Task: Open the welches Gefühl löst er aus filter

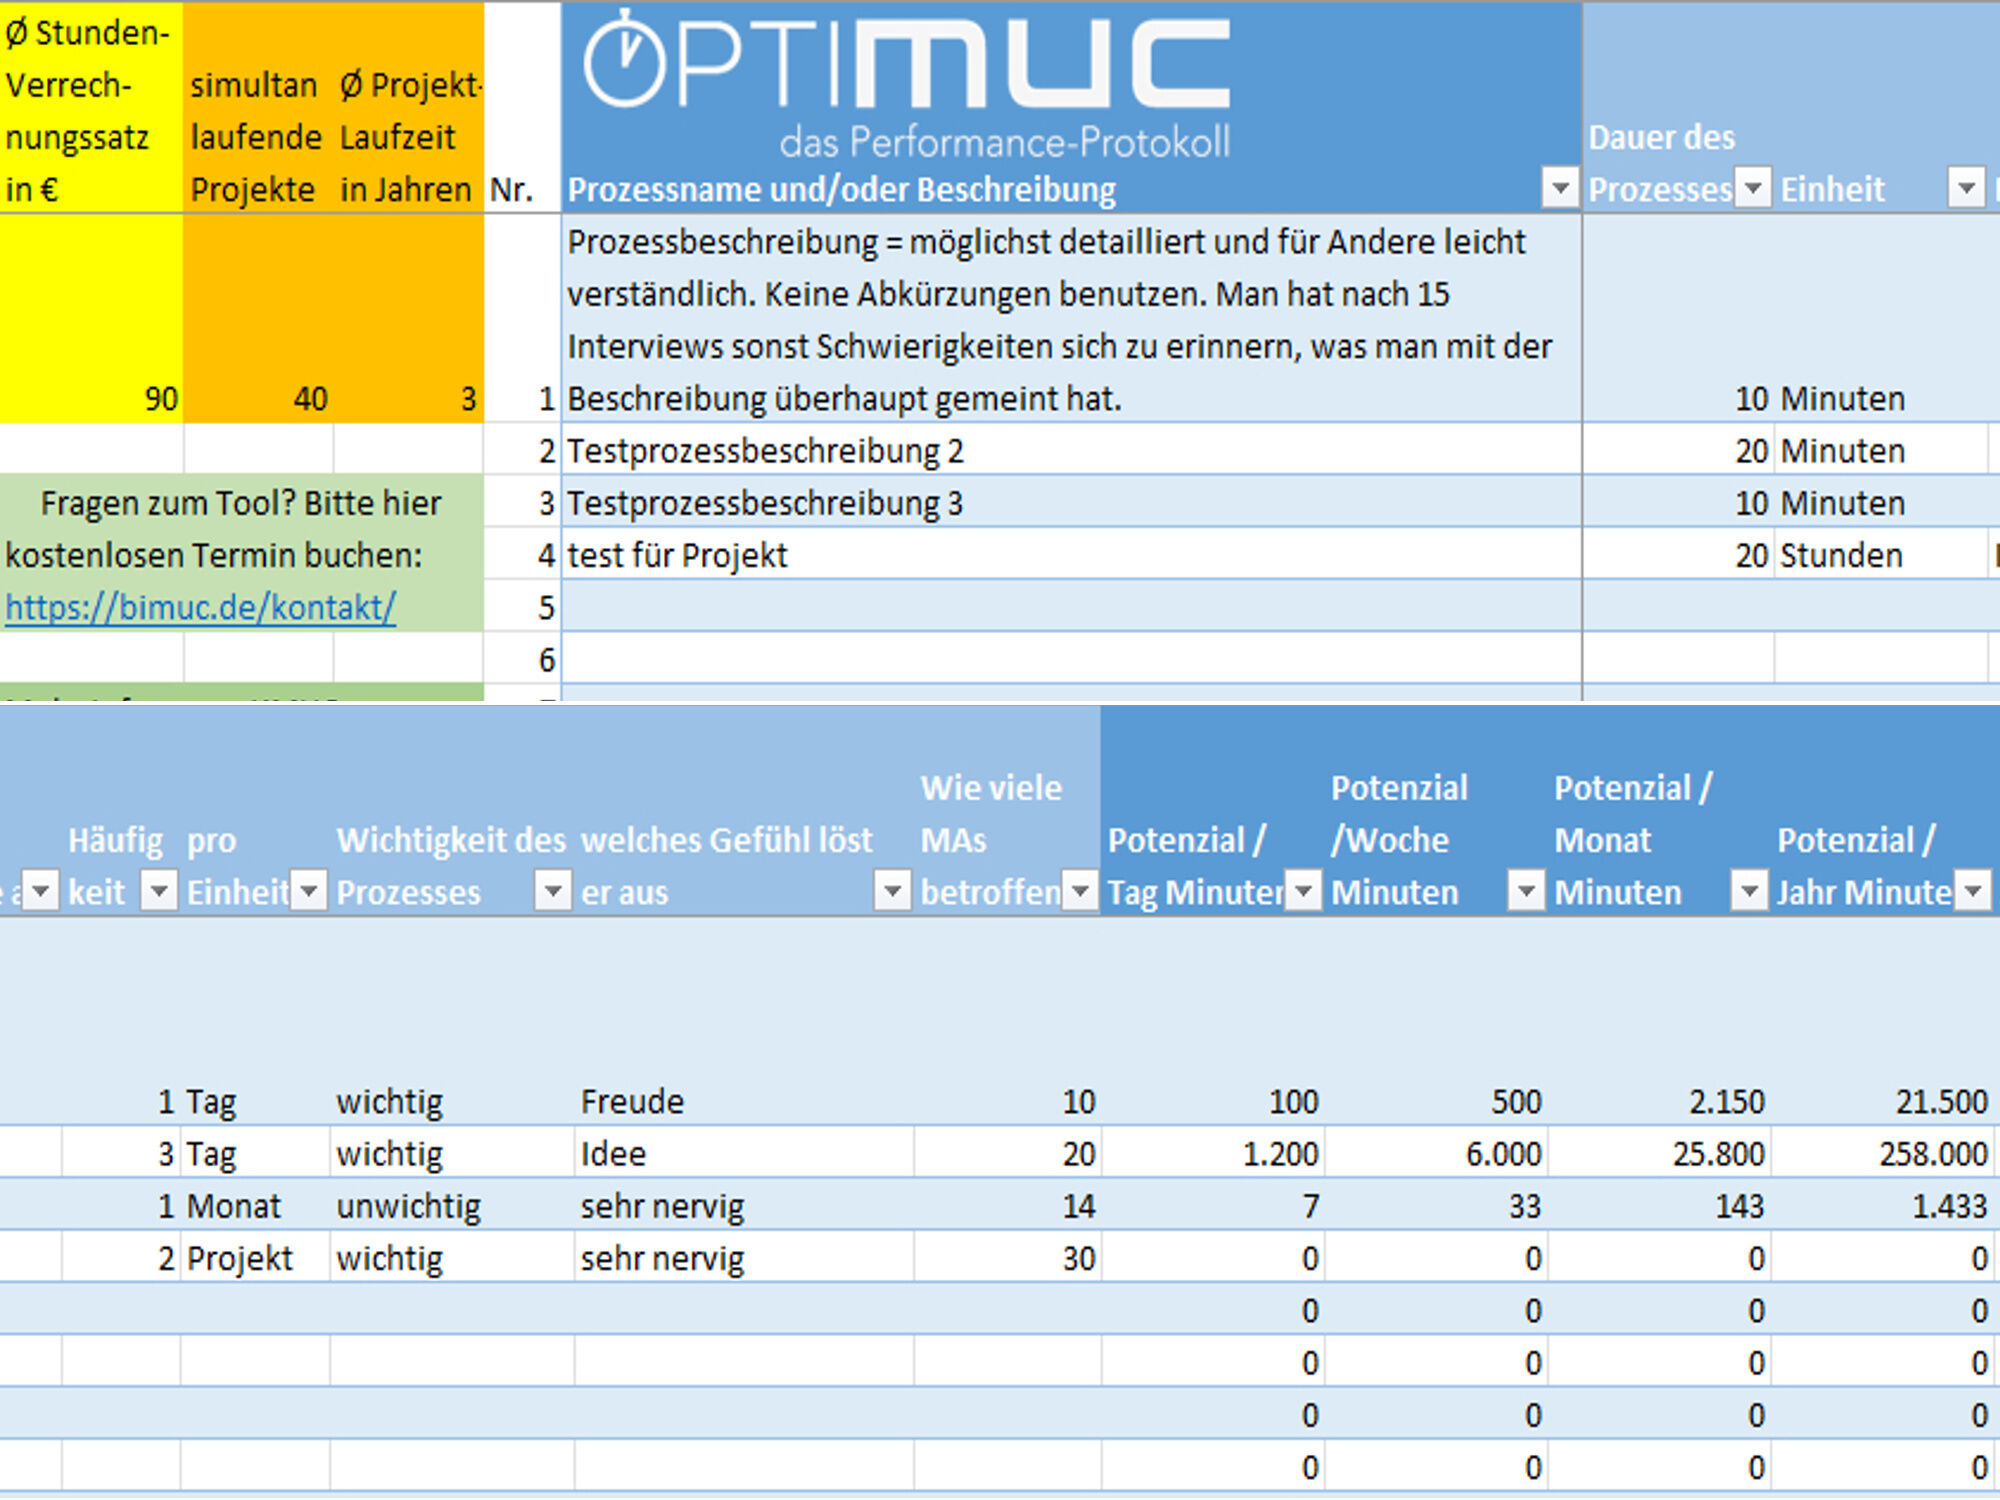Action: pyautogui.click(x=893, y=890)
